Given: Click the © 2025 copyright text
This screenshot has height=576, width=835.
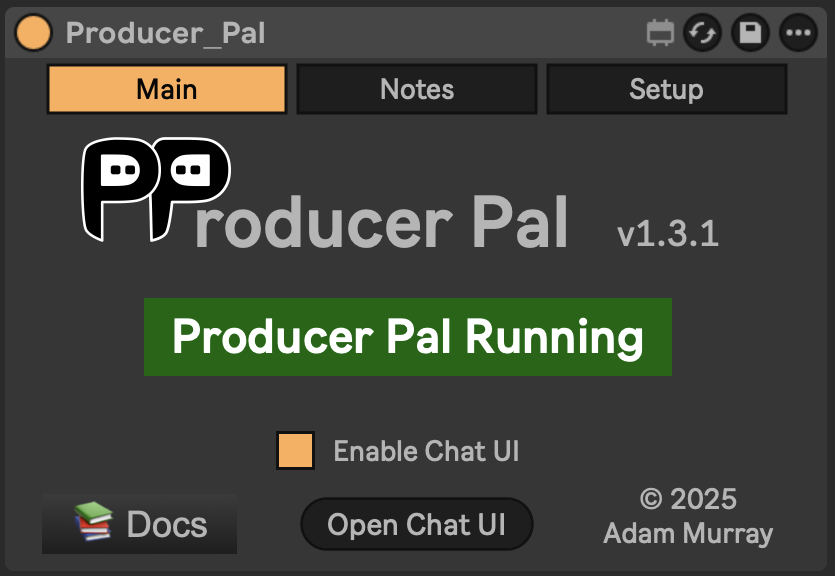Looking at the screenshot, I should tap(690, 499).
